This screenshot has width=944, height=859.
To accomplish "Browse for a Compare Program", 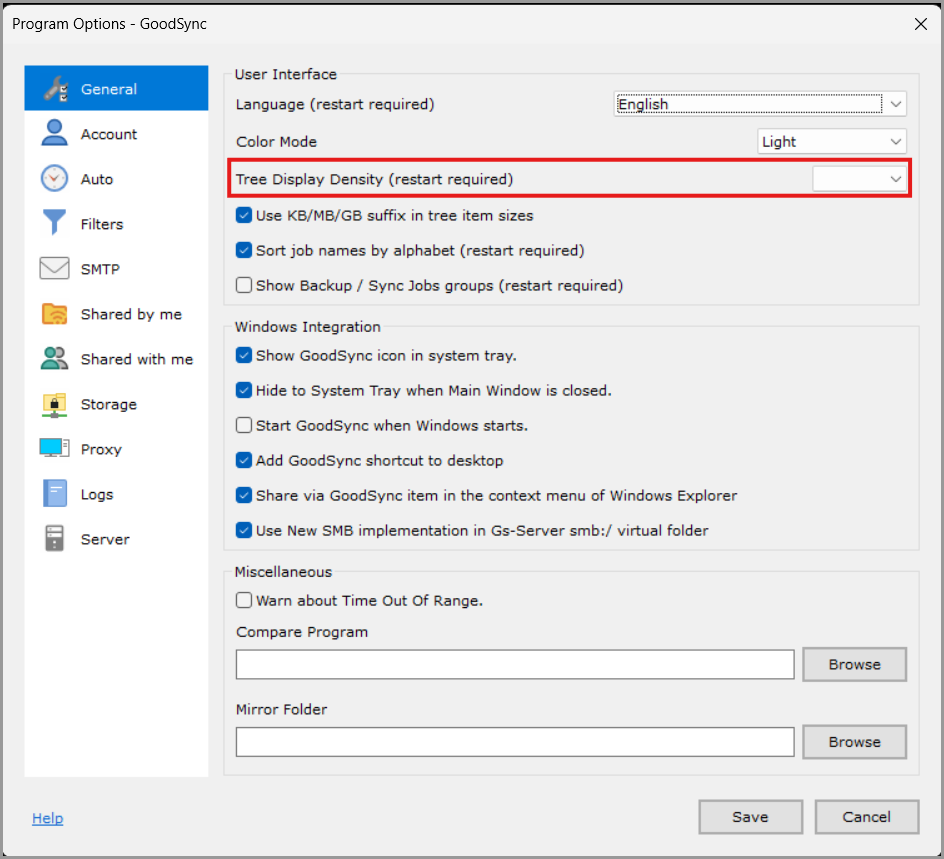I will point(854,664).
